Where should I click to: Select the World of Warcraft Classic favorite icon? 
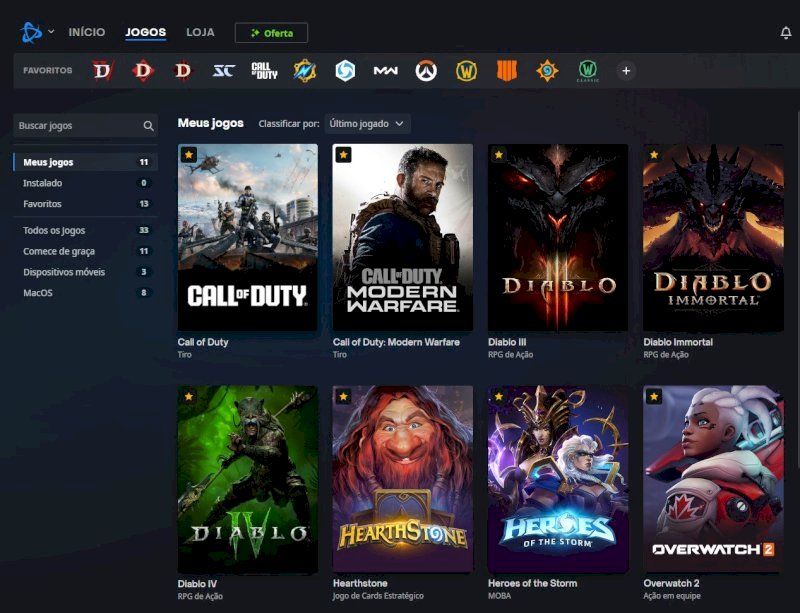click(587, 71)
